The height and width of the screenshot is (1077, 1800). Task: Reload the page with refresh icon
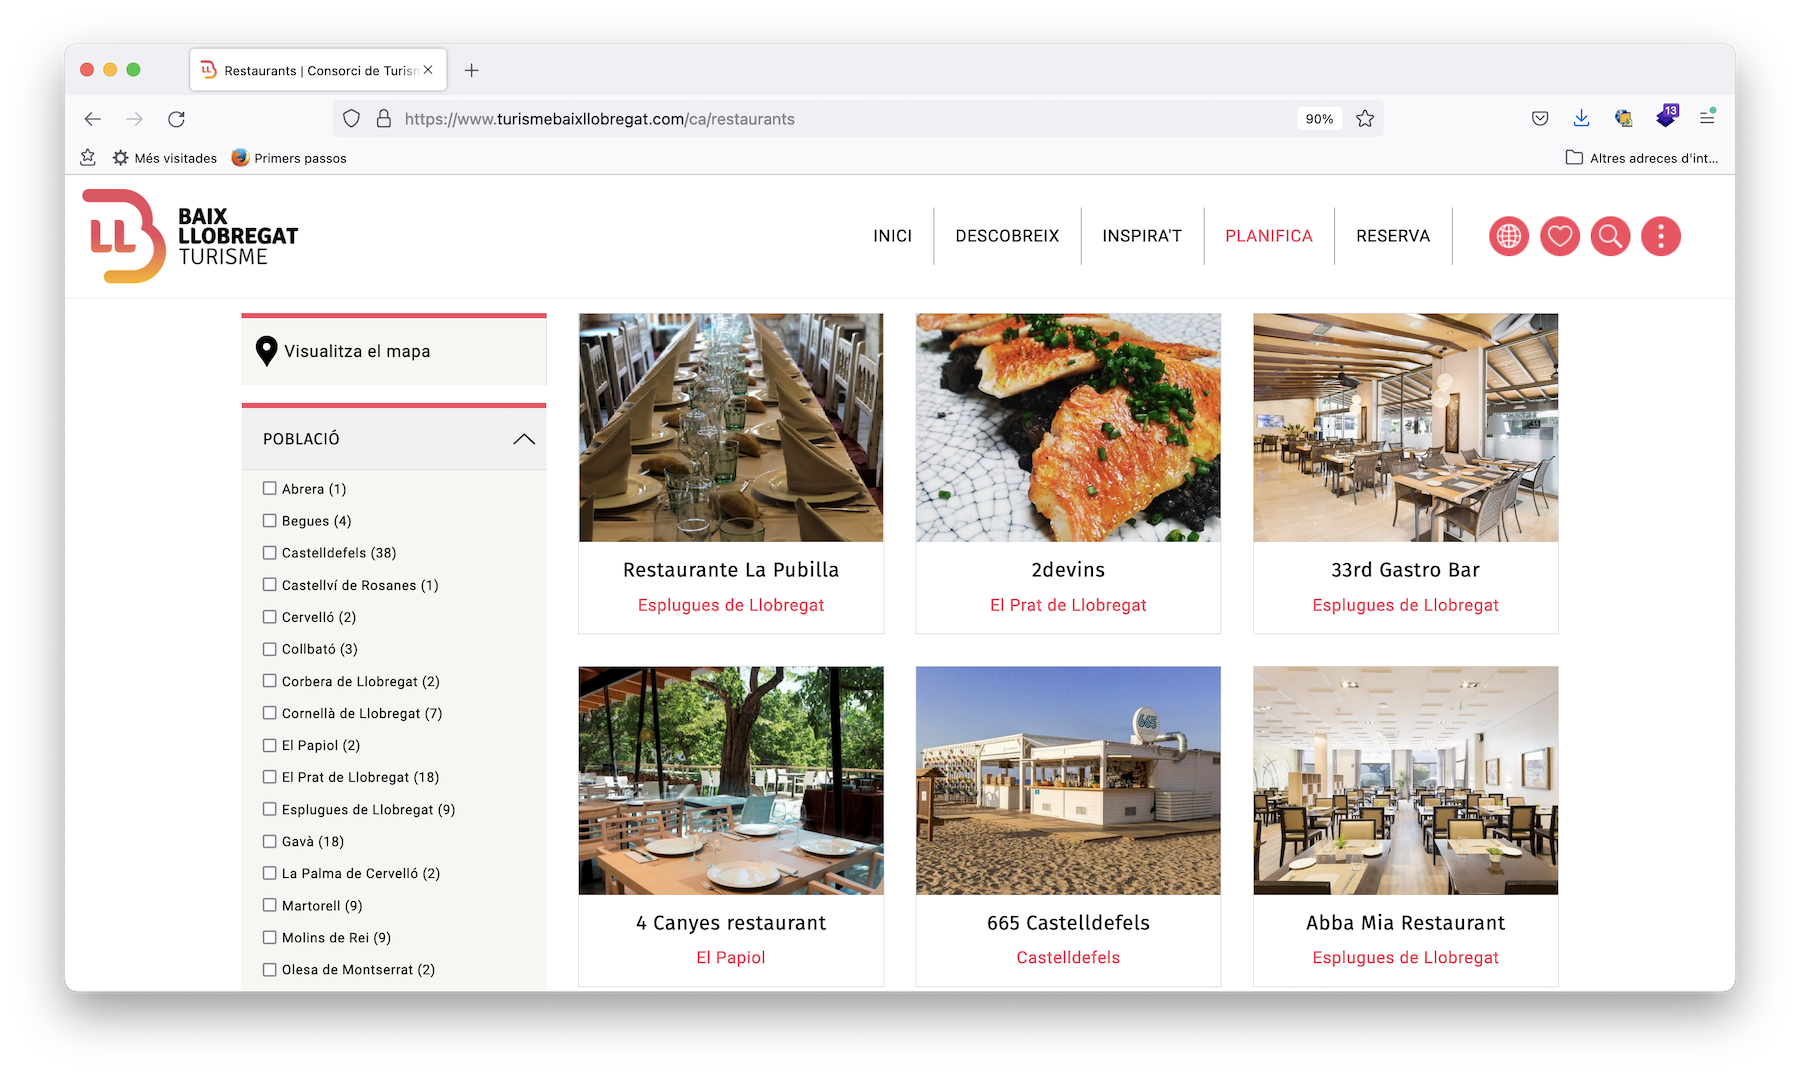(177, 119)
